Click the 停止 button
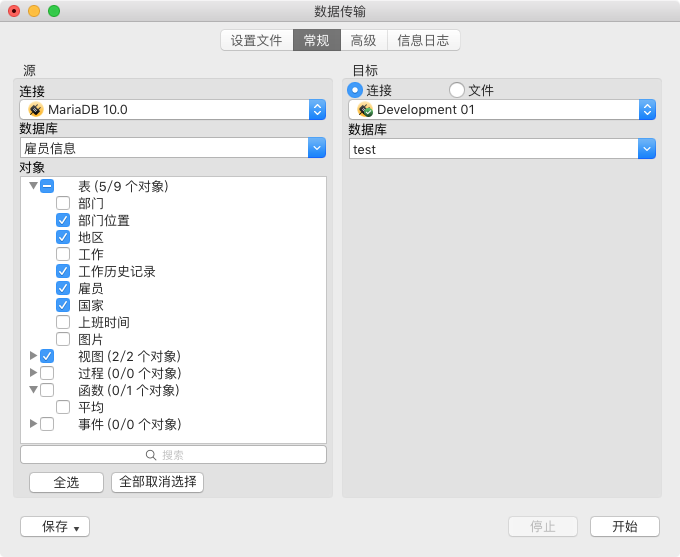Screen dimensions: 680x557 point(543,526)
